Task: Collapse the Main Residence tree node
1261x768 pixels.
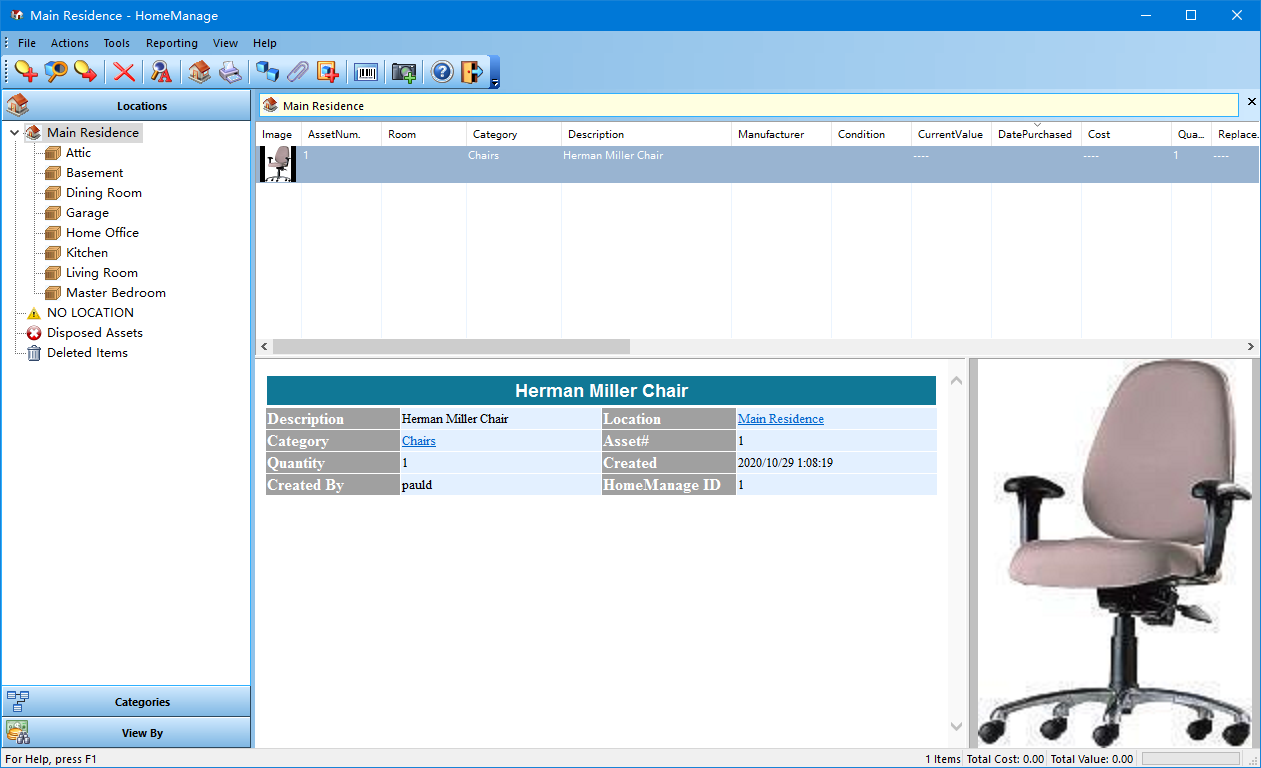Action: [14, 133]
